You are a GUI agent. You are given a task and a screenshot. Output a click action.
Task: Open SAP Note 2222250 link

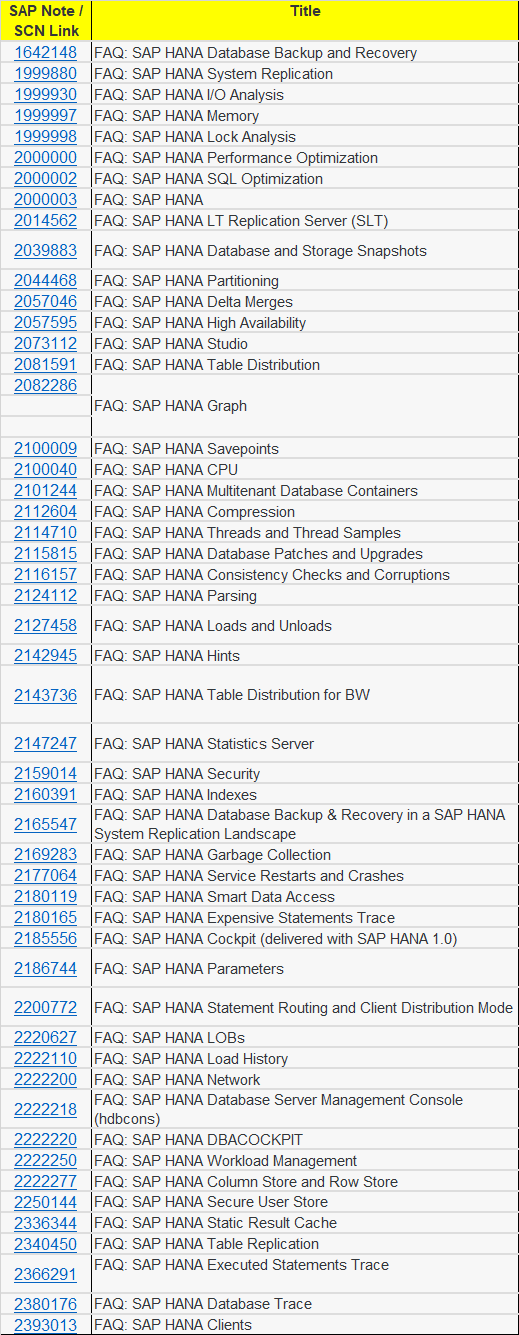click(45, 1161)
